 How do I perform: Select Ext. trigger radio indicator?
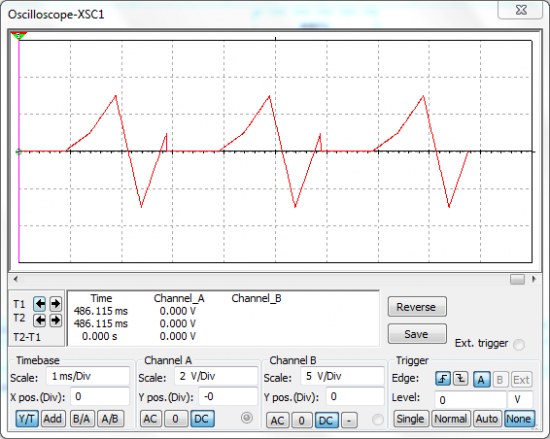(519, 345)
